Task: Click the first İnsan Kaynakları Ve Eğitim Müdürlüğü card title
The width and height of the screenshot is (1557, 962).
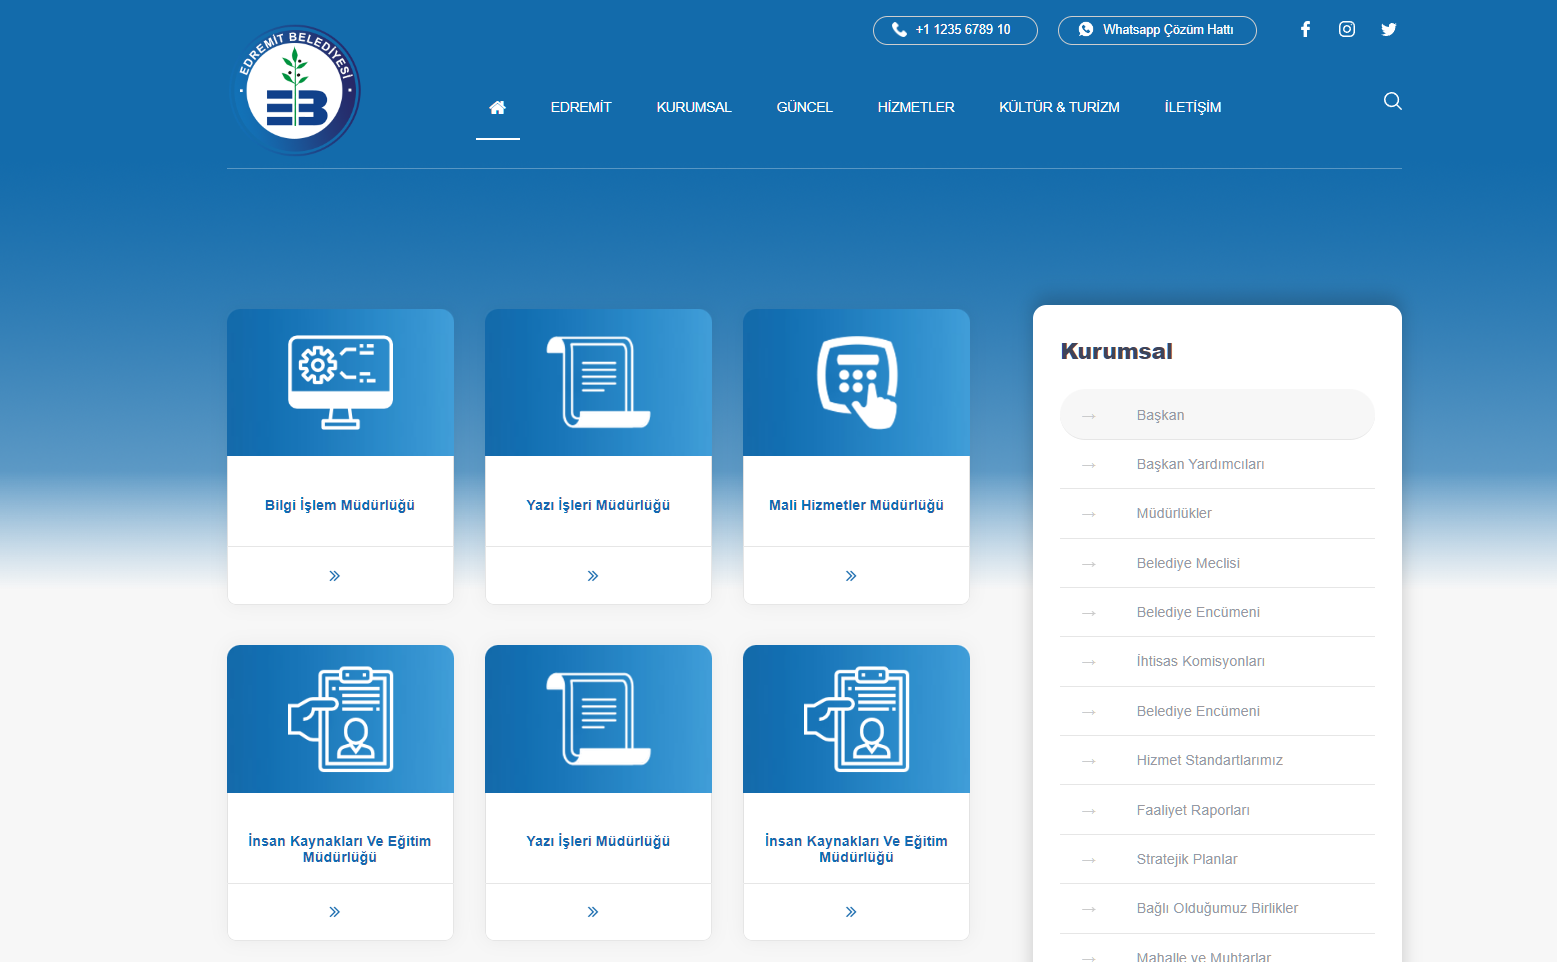Action: click(x=340, y=849)
